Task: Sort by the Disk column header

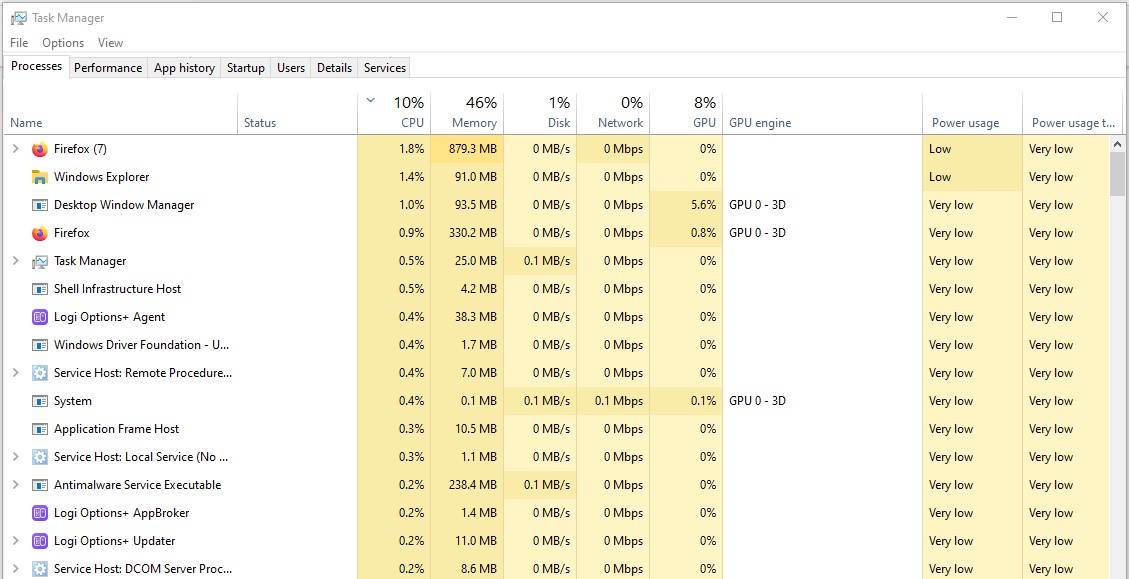Action: (x=540, y=114)
